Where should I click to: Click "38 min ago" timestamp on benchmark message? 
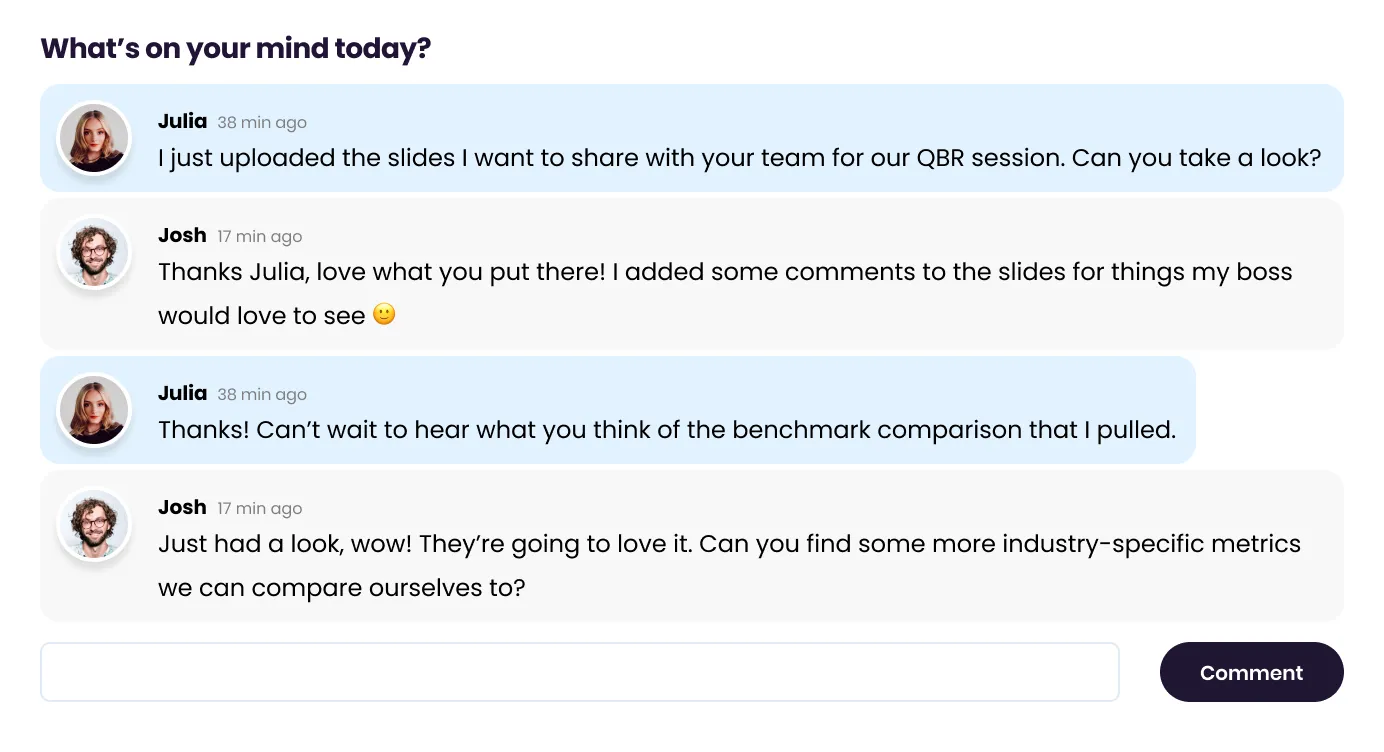click(x=262, y=395)
